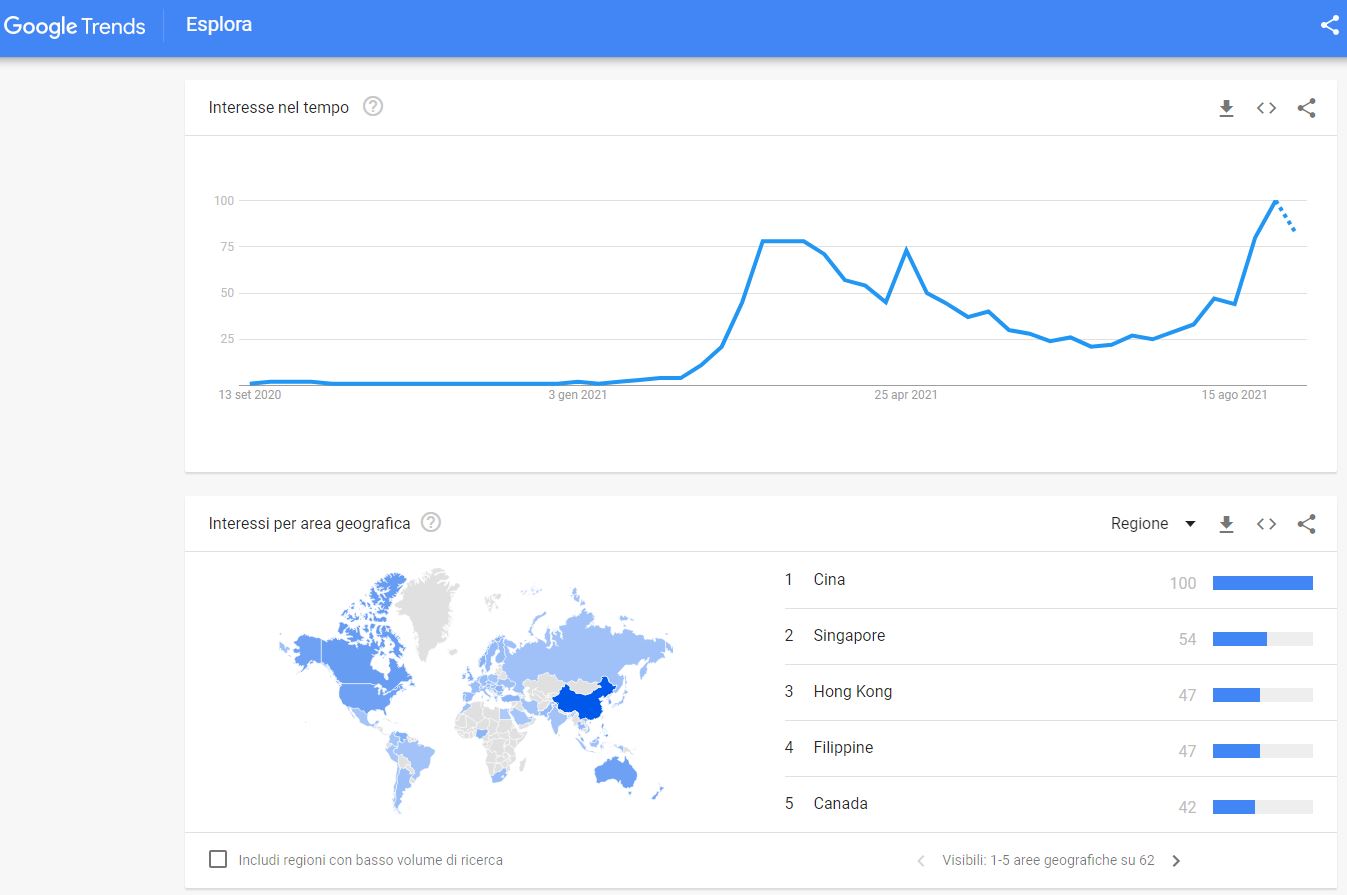
Task: Click the Canada interest bar
Action: [1262, 807]
